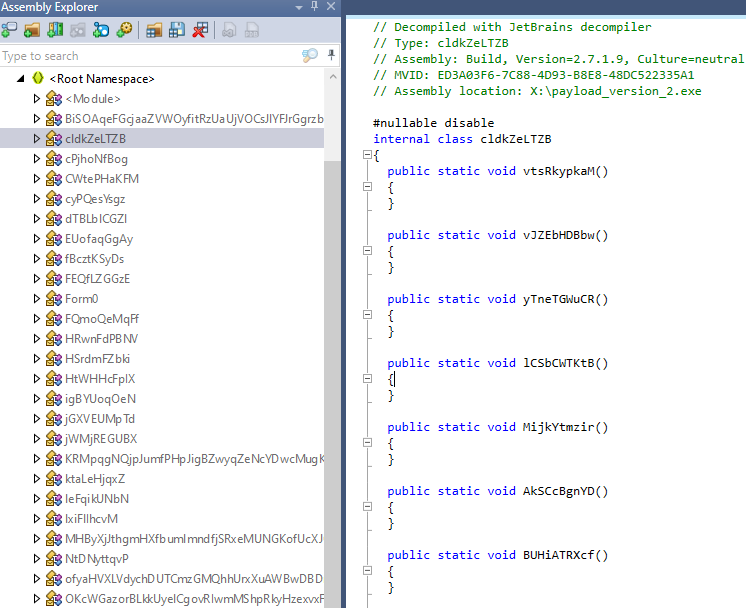Collapse the BUHiATRXcf method fold
This screenshot has width=746, height=608.
click(367, 570)
